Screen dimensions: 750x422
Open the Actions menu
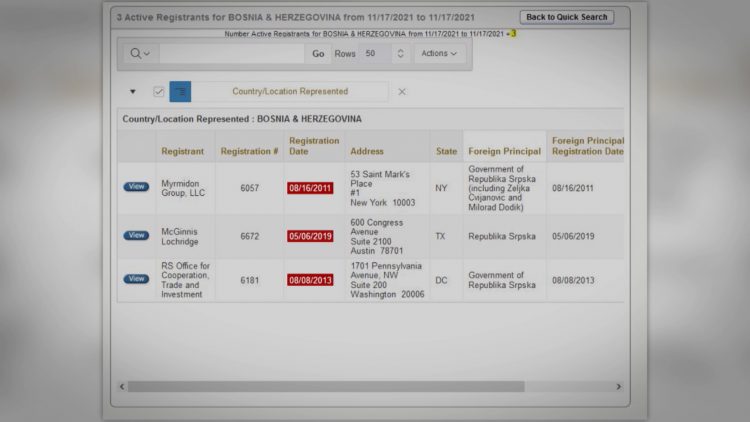(x=439, y=54)
